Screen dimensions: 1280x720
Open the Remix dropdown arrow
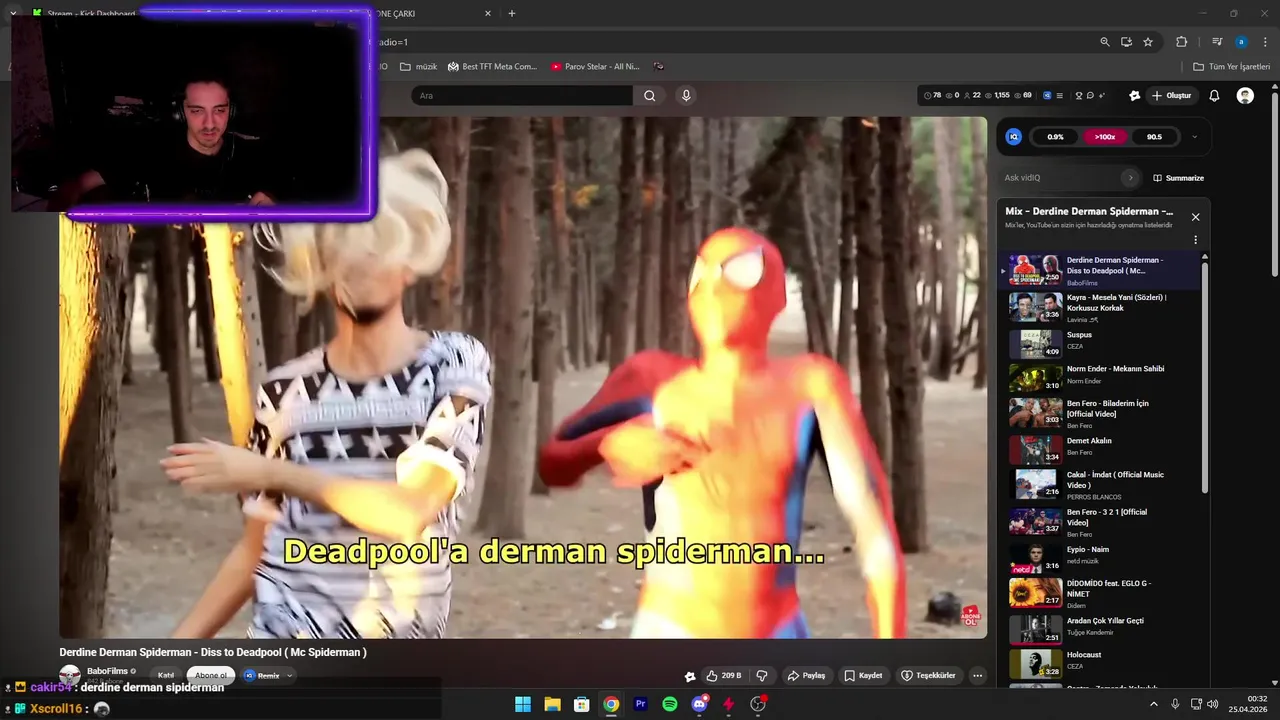coord(290,676)
